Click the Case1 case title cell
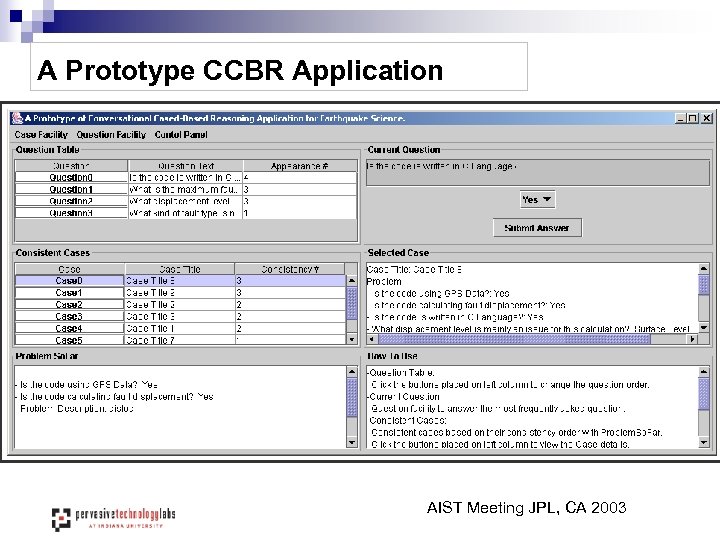720x540 pixels. click(x=179, y=292)
